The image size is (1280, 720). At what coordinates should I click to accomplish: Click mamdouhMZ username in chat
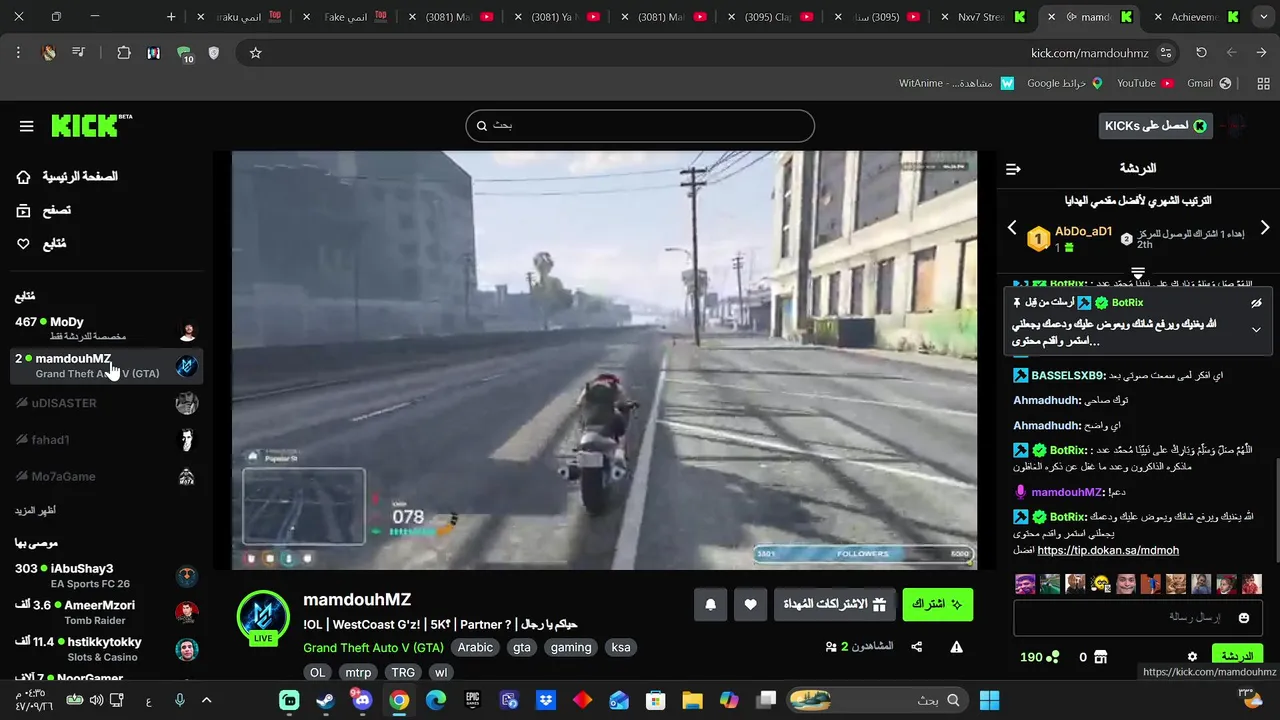tap(1068, 492)
